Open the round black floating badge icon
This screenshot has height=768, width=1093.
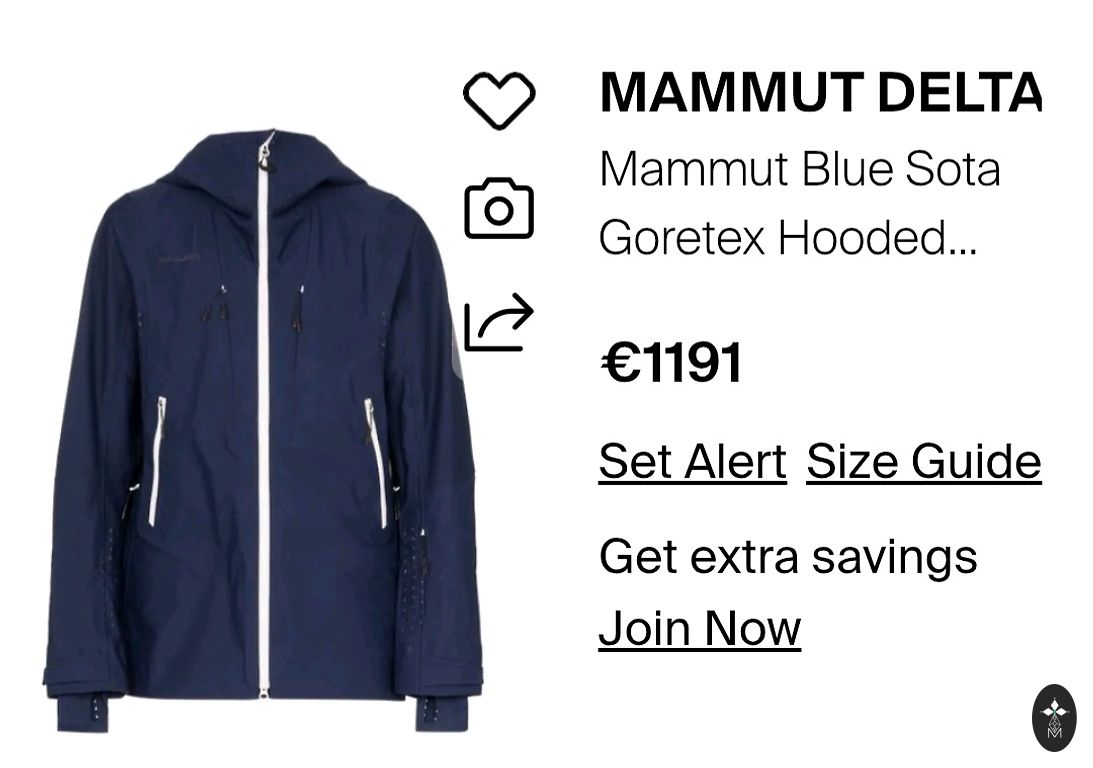[1054, 718]
